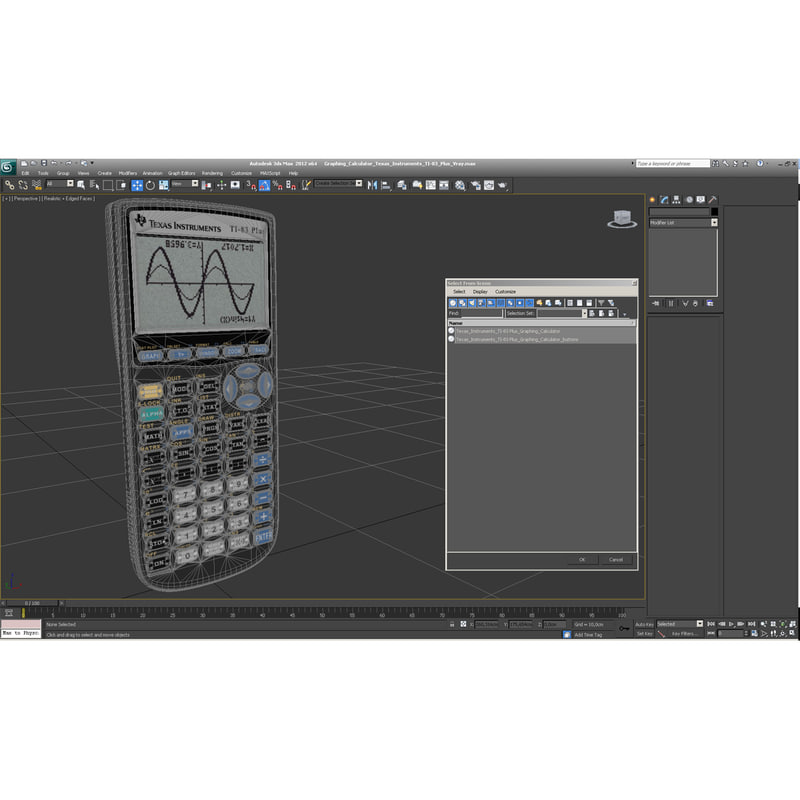This screenshot has width=800, height=800.
Task: Open the Selected key-mode dropdown near Auto Key
Action: click(699, 623)
